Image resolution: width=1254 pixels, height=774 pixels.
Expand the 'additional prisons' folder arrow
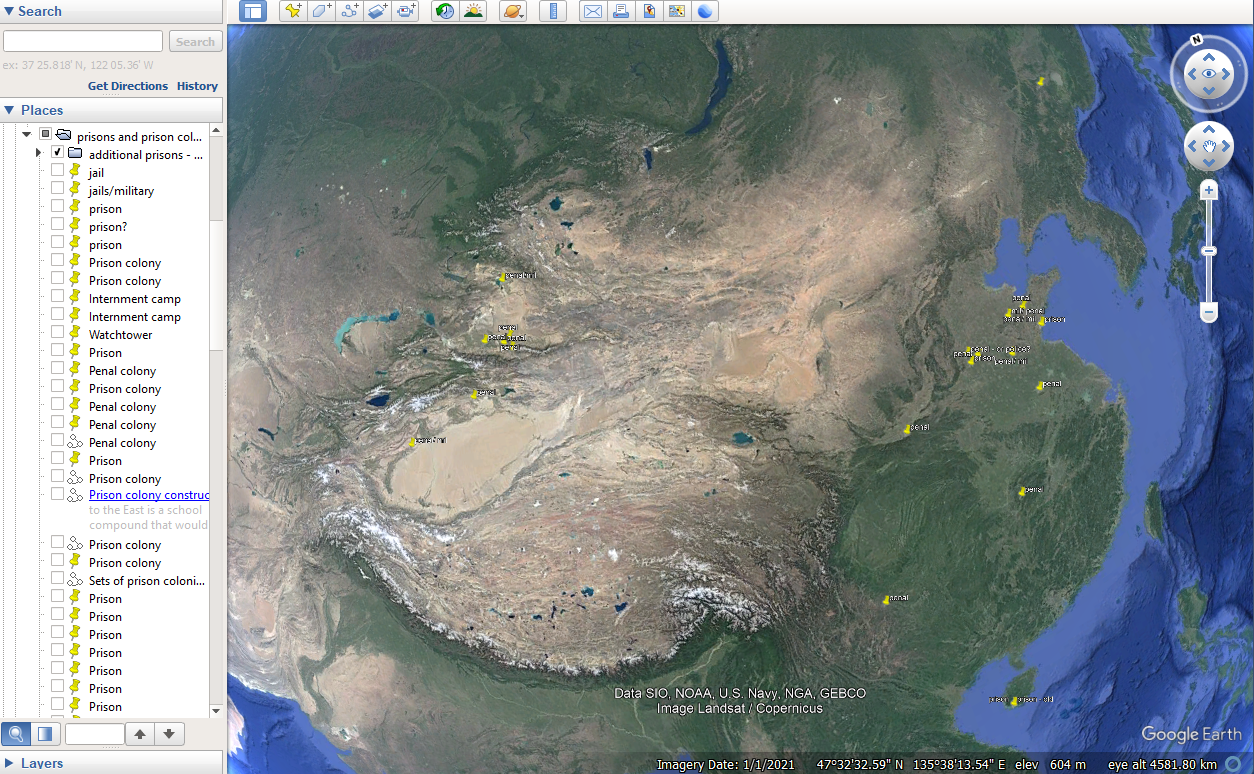coord(39,154)
